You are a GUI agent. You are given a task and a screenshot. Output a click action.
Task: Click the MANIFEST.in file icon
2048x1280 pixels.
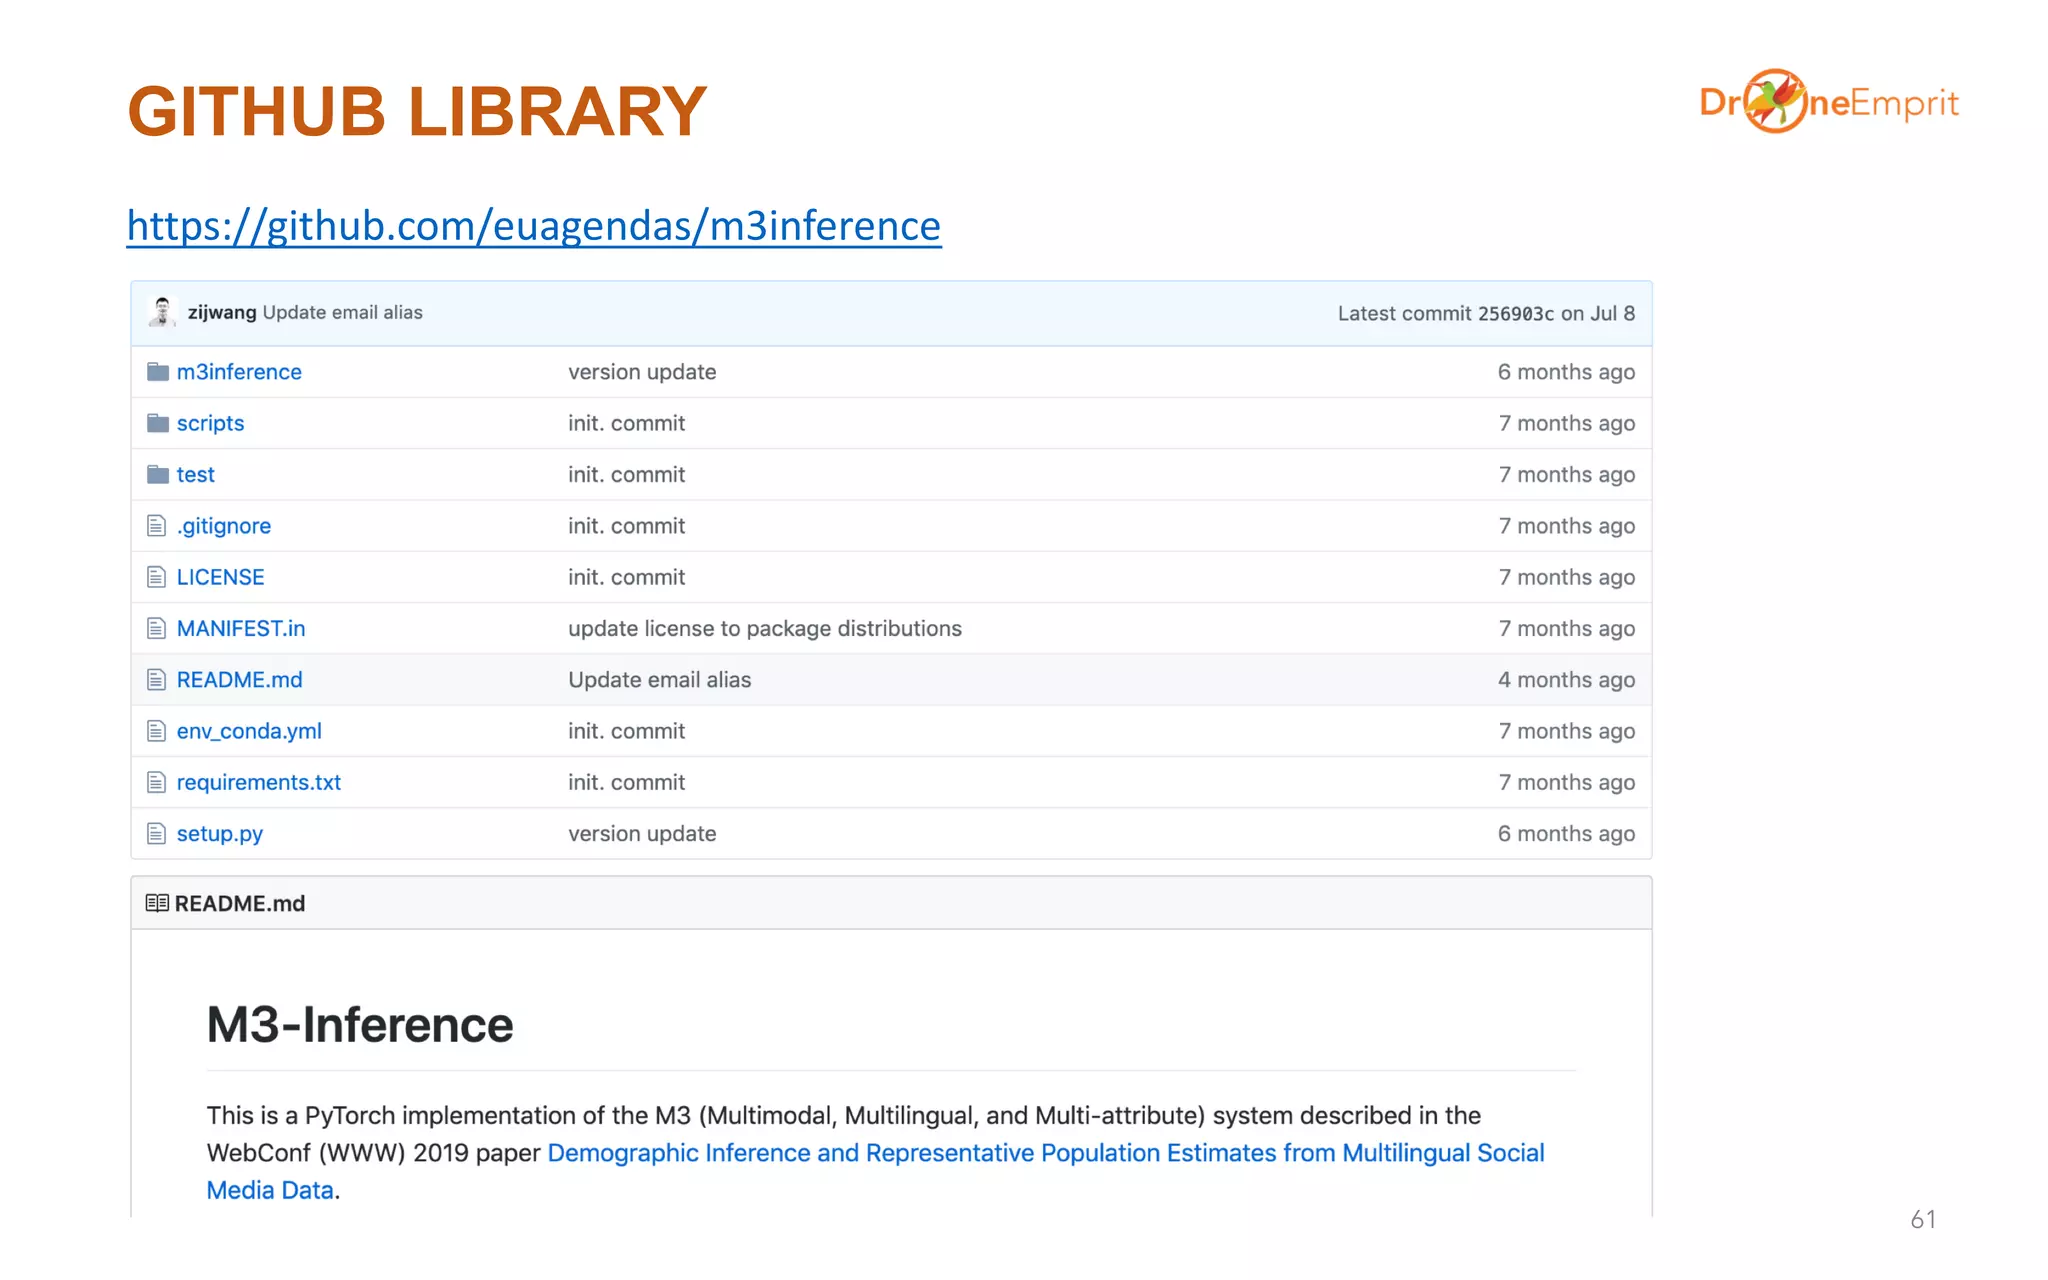[156, 628]
